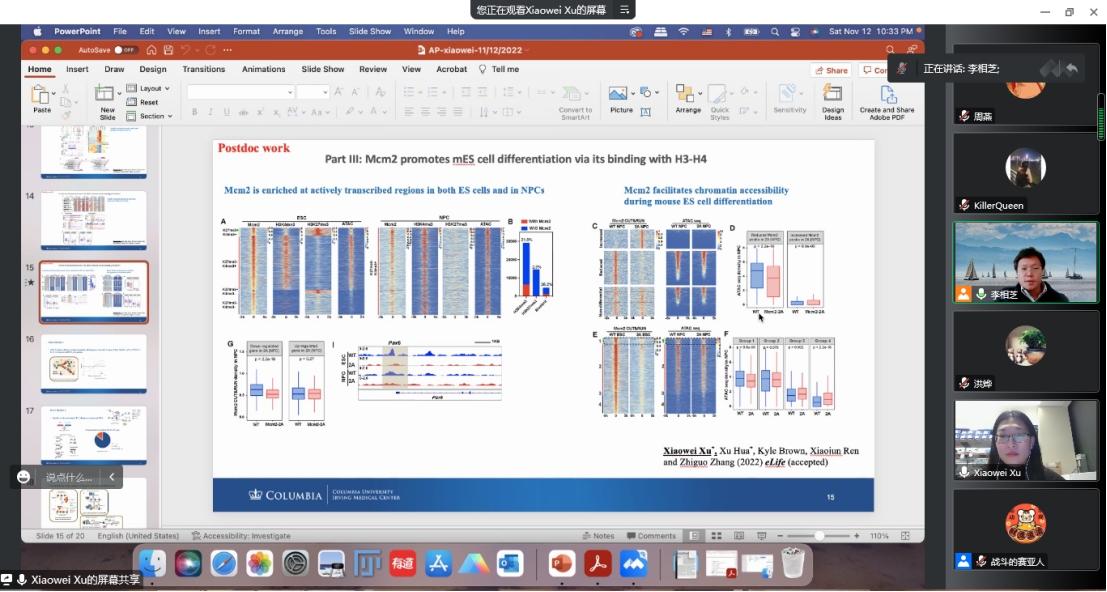
Task: Click the Text Box icon
Action: [x=645, y=111]
